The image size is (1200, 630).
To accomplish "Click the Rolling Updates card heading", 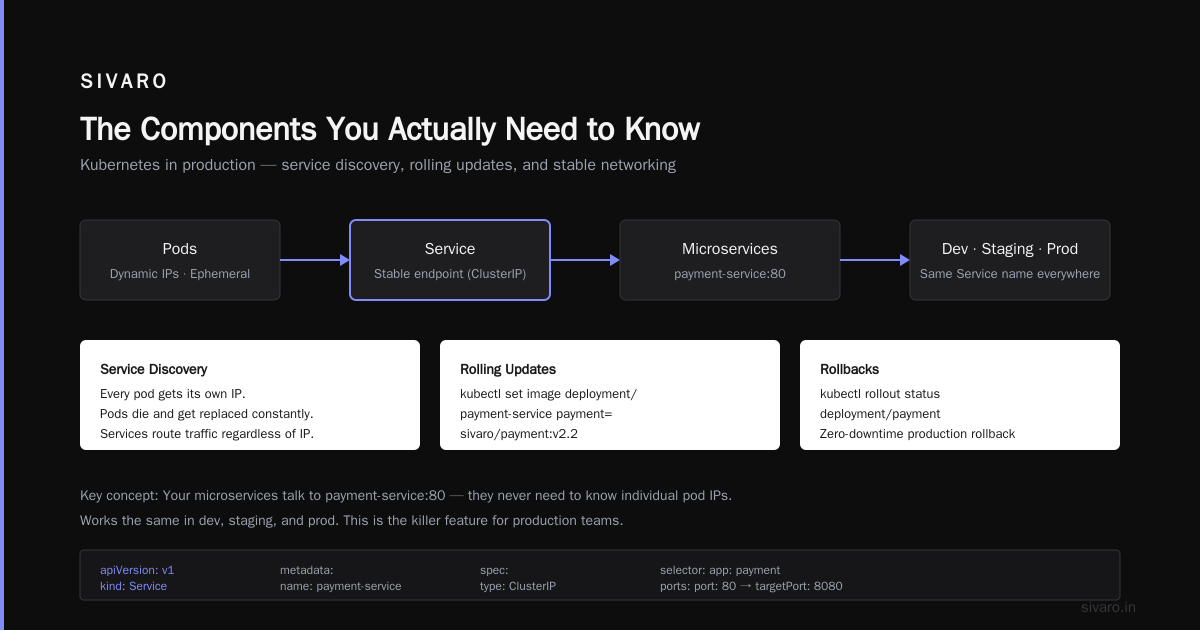I will tap(508, 370).
